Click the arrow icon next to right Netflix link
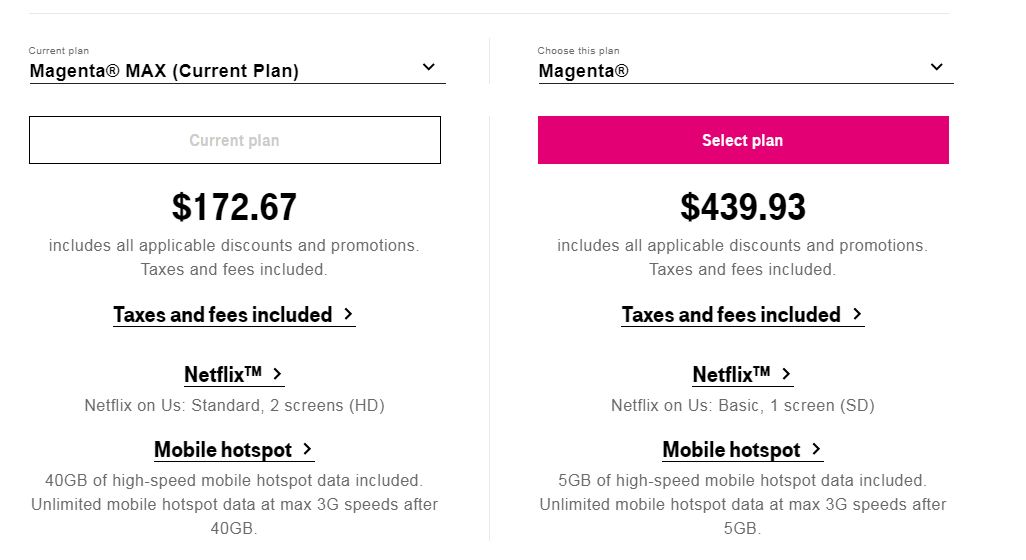This screenshot has height=560, width=1026. (787, 374)
